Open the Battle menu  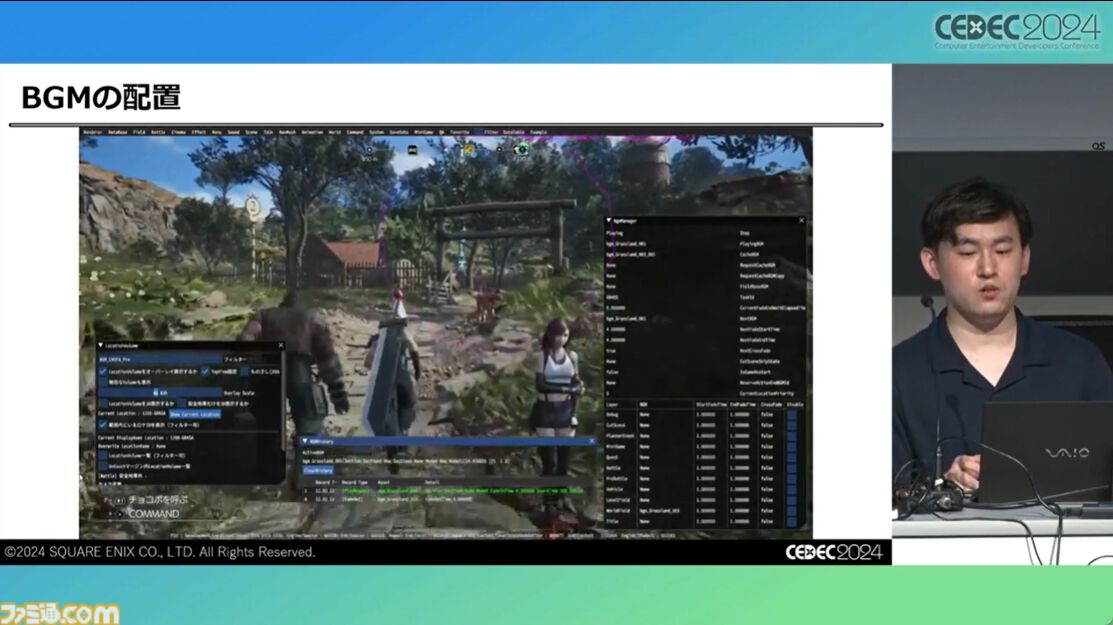[158, 132]
